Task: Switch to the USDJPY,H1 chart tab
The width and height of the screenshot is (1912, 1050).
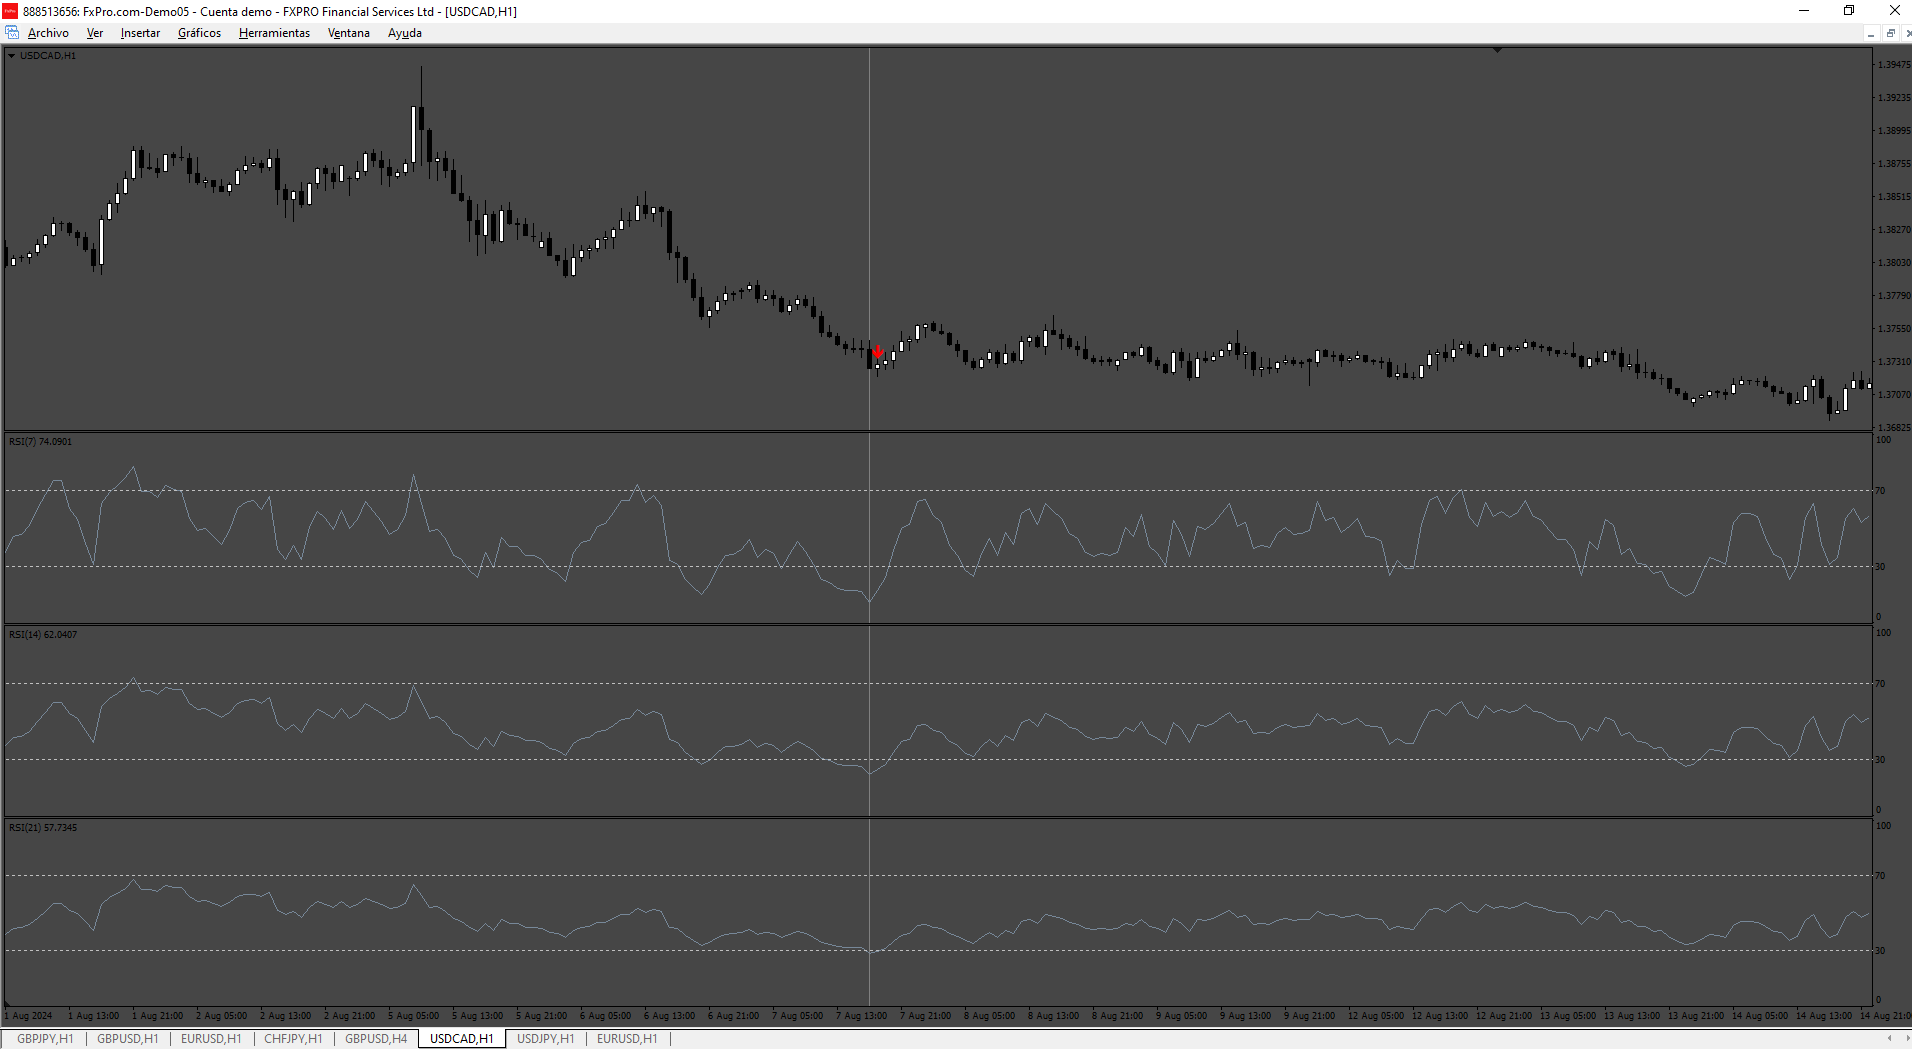Action: coord(546,1039)
